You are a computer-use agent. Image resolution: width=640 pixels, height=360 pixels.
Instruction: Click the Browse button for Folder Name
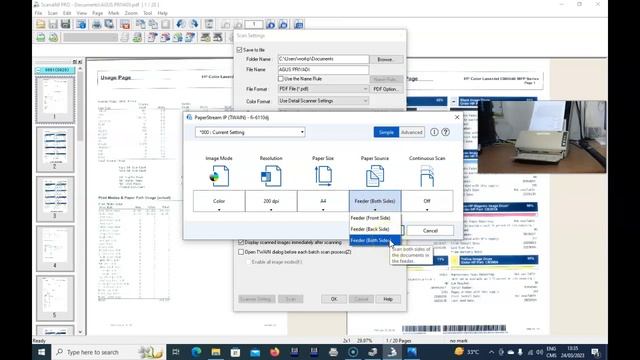385,59
